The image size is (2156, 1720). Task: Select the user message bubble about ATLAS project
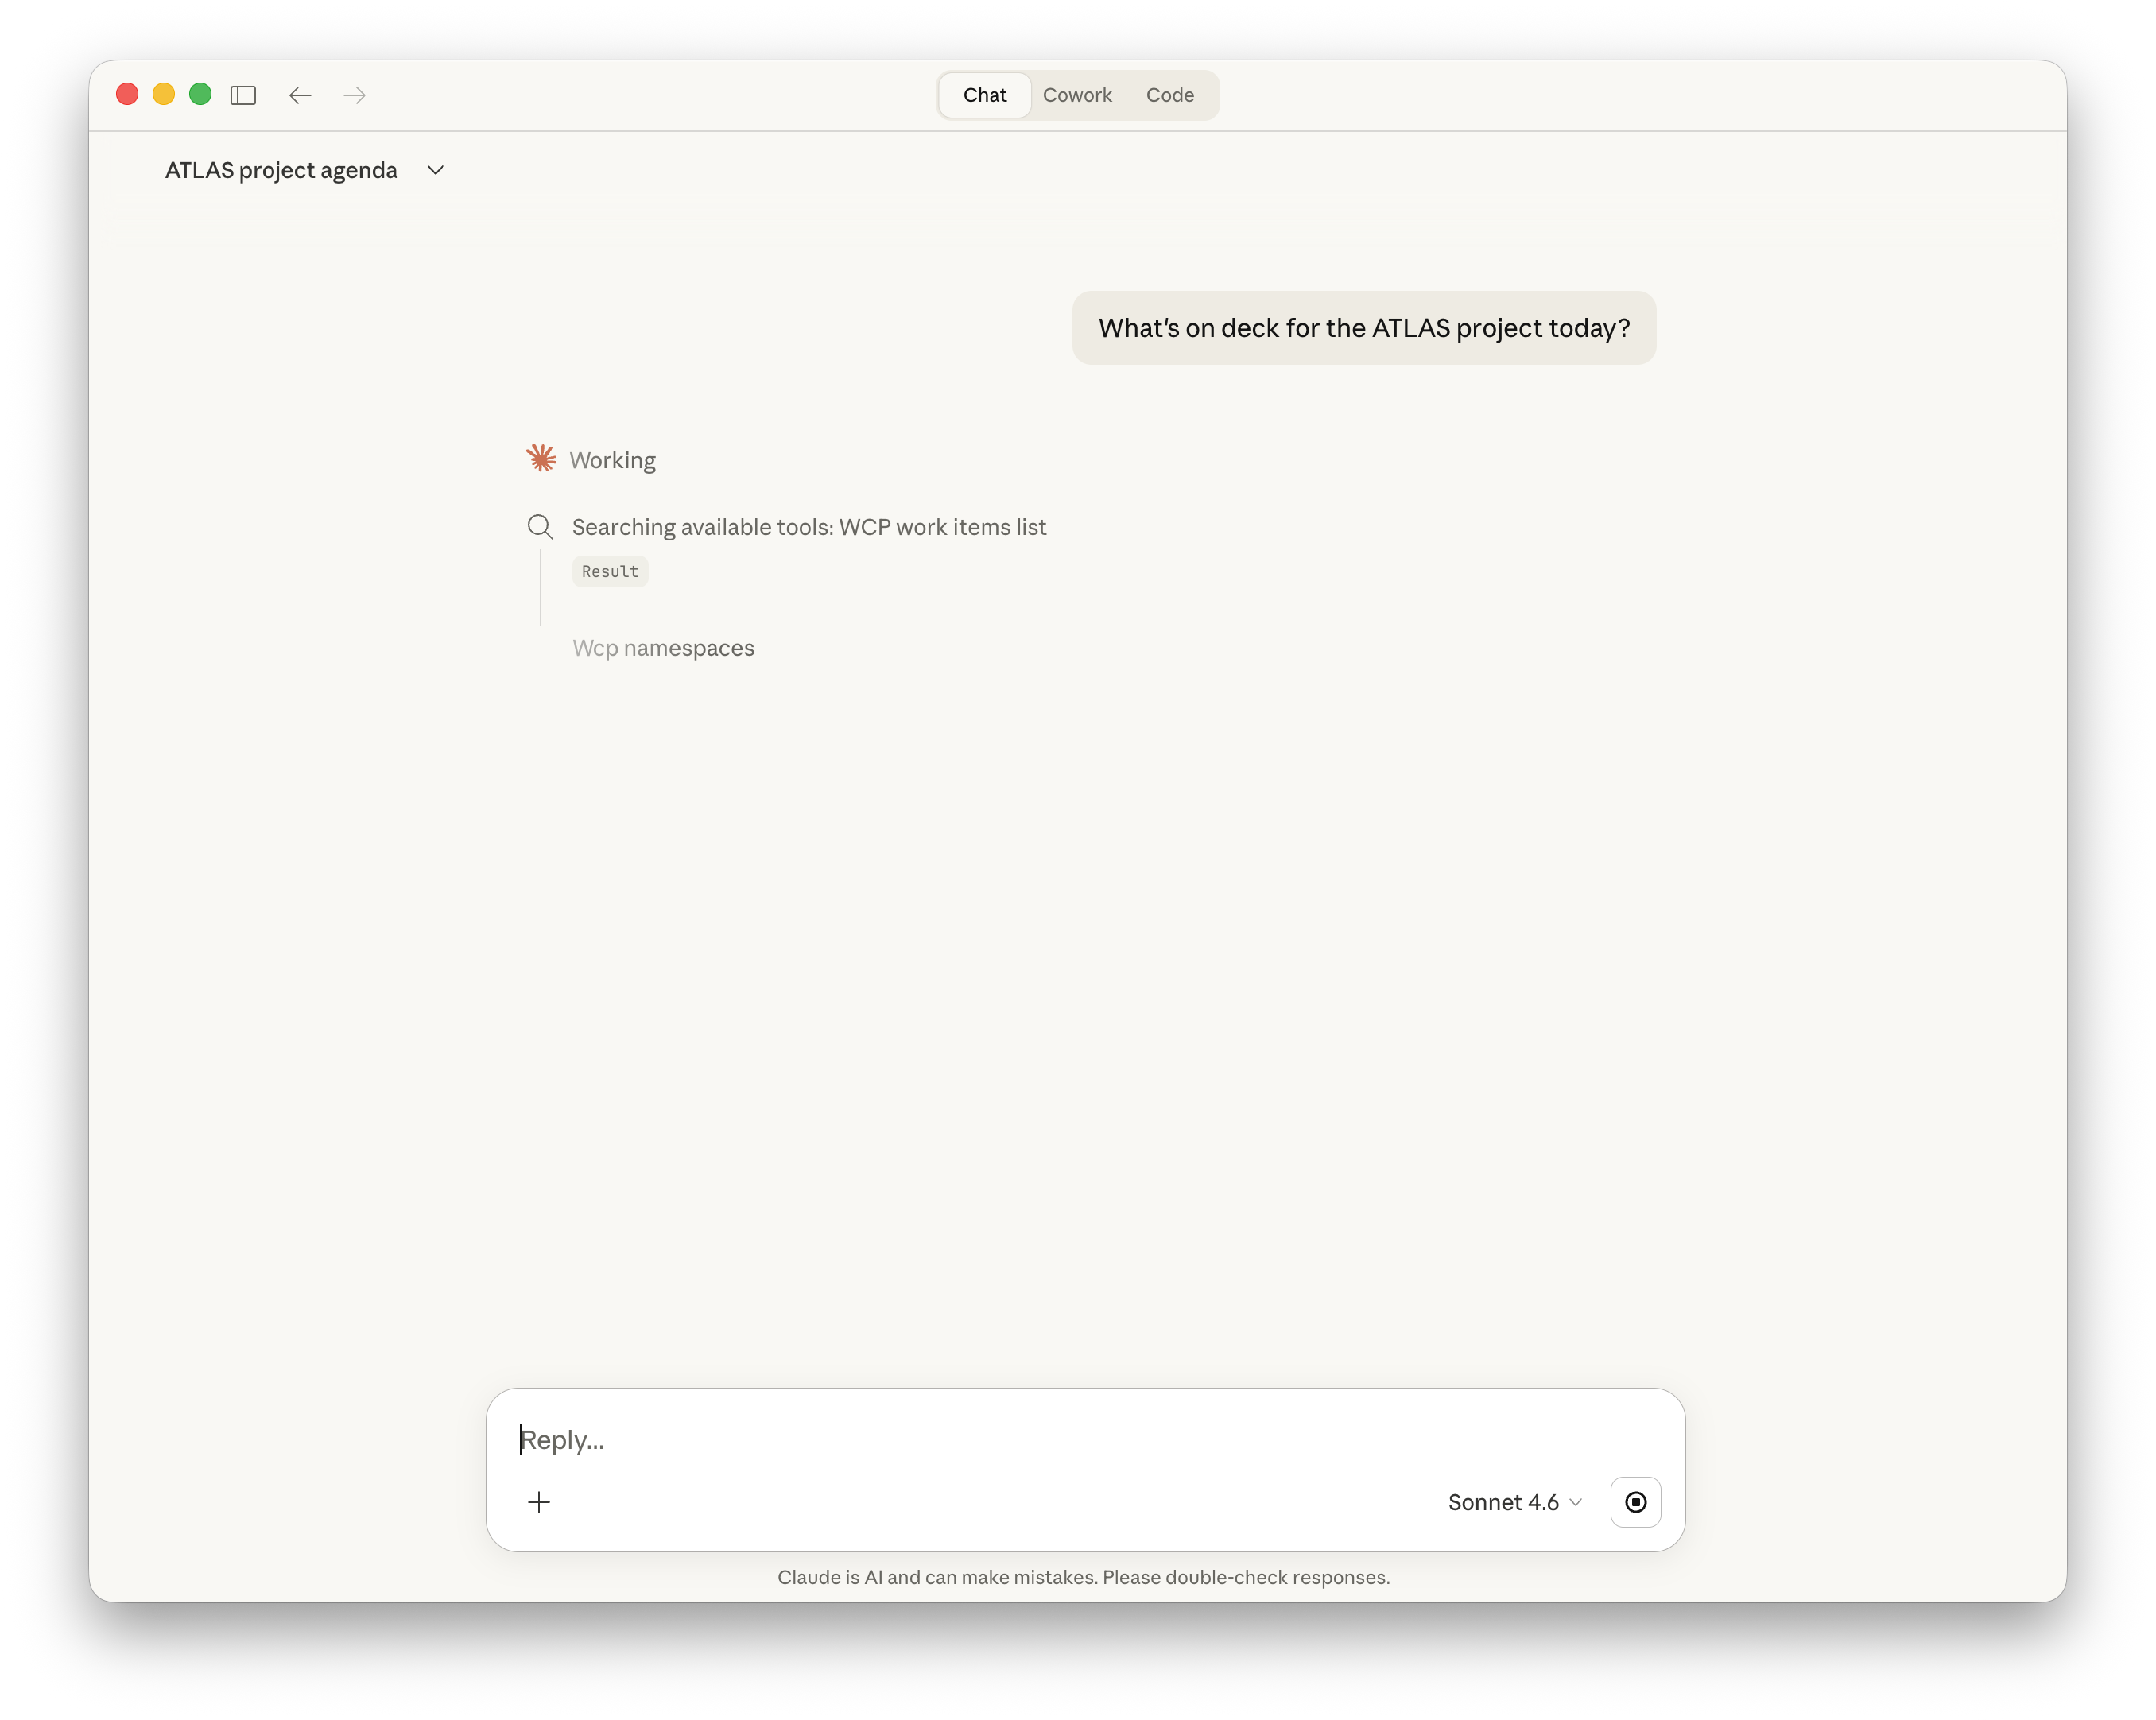[x=1363, y=327]
